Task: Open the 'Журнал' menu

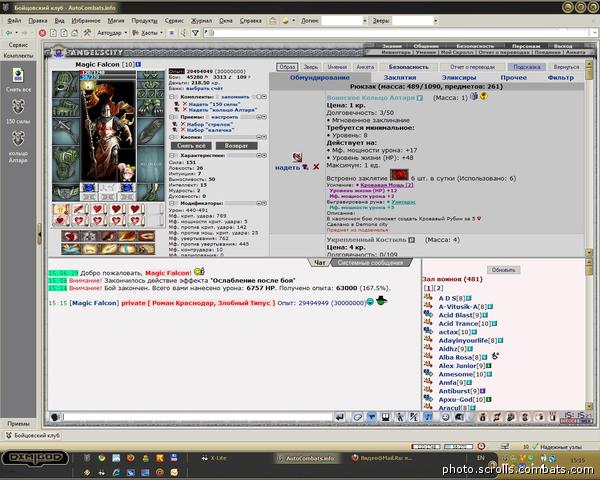Action: 201,21
